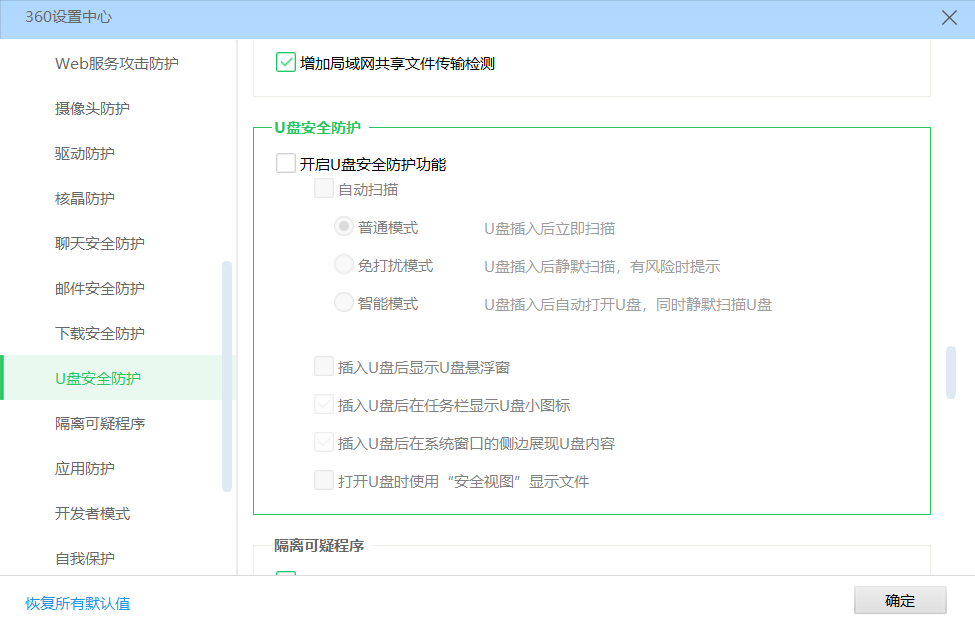The width and height of the screenshot is (975, 625).
Task: Click description U盘插入后静默扫描，有风险时提示
Action: 602,267
